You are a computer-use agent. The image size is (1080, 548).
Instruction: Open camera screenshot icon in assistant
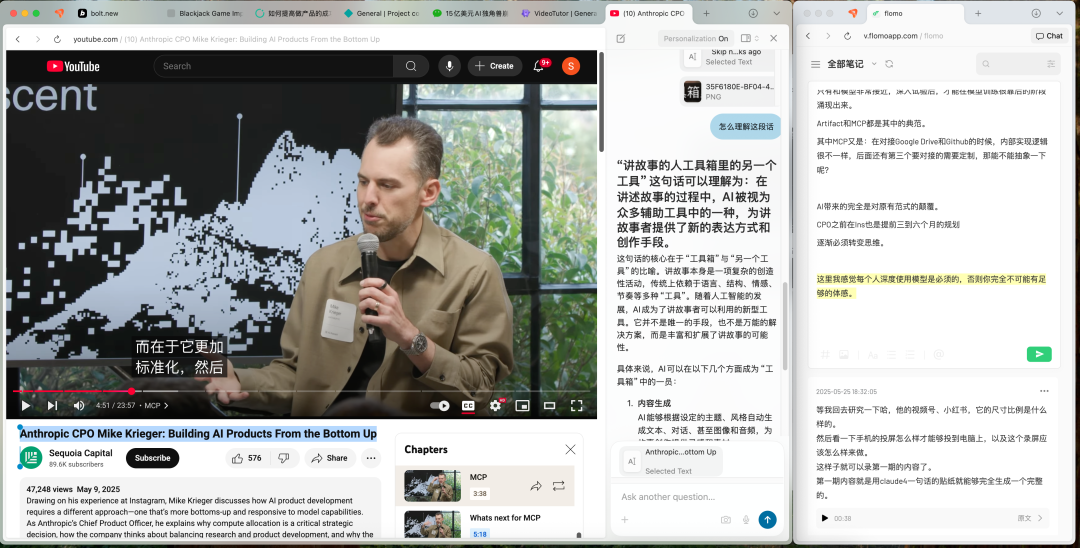point(725,520)
